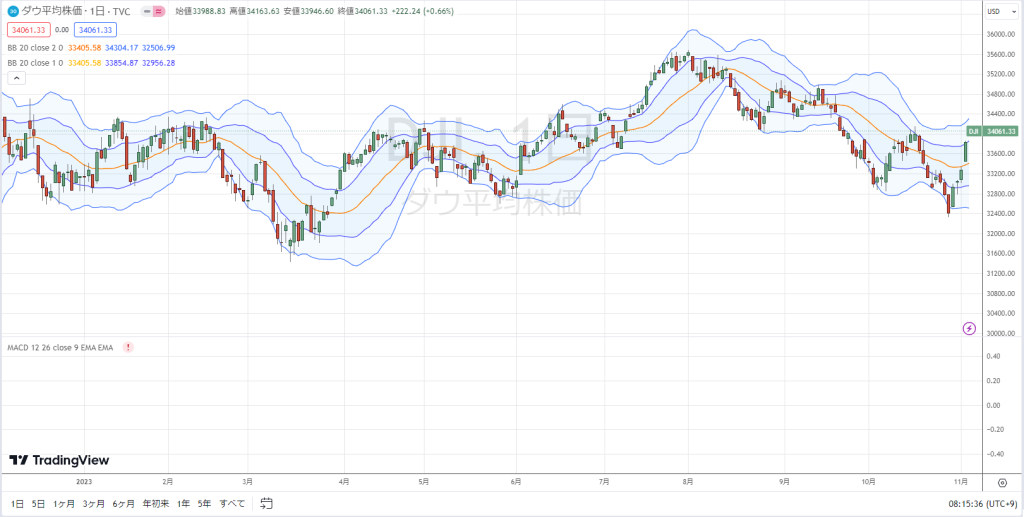This screenshot has width=1024, height=517.
Task: Select the BB 20 close 2 0 indicator
Action: [x=35, y=48]
